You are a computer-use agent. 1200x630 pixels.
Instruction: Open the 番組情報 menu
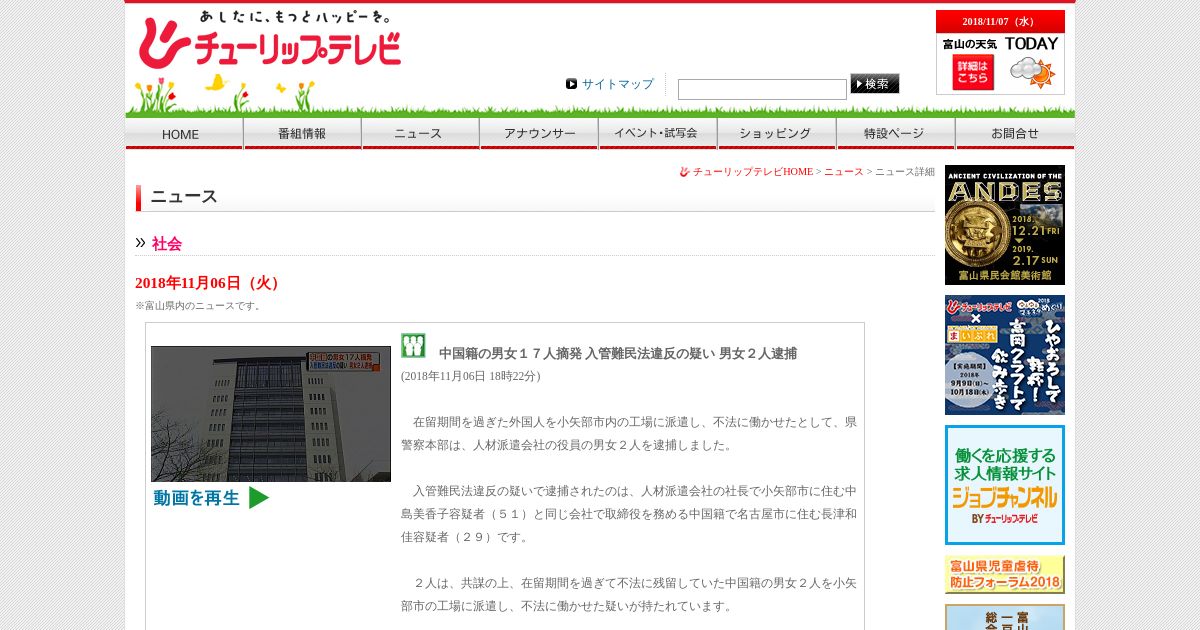pyautogui.click(x=302, y=134)
